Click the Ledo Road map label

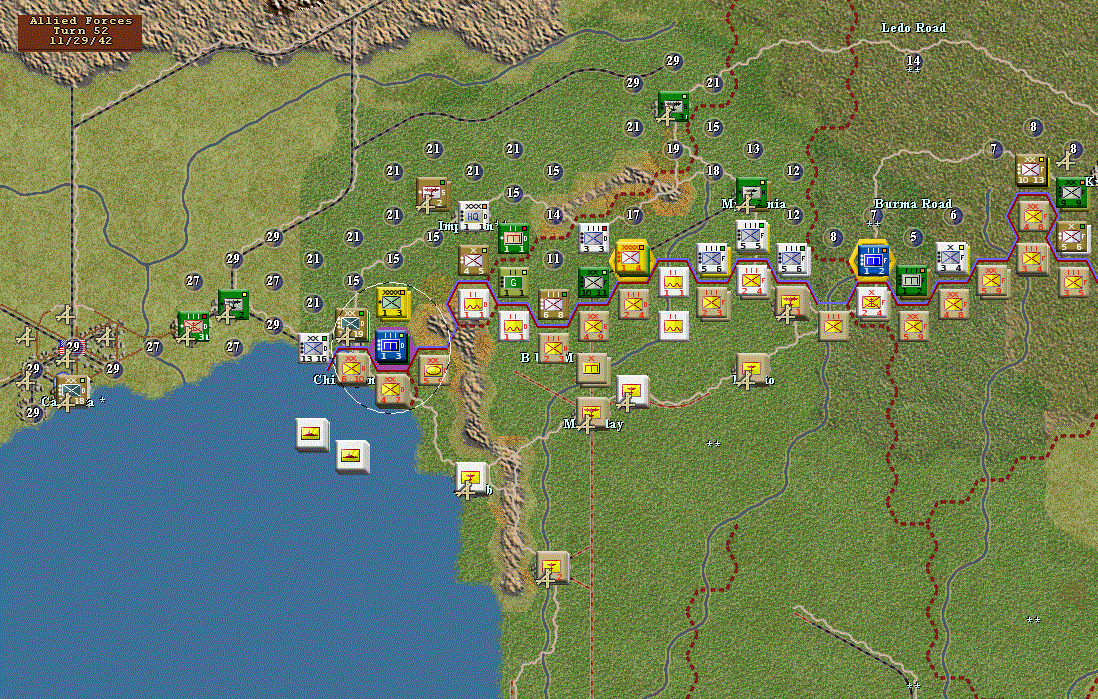click(913, 28)
